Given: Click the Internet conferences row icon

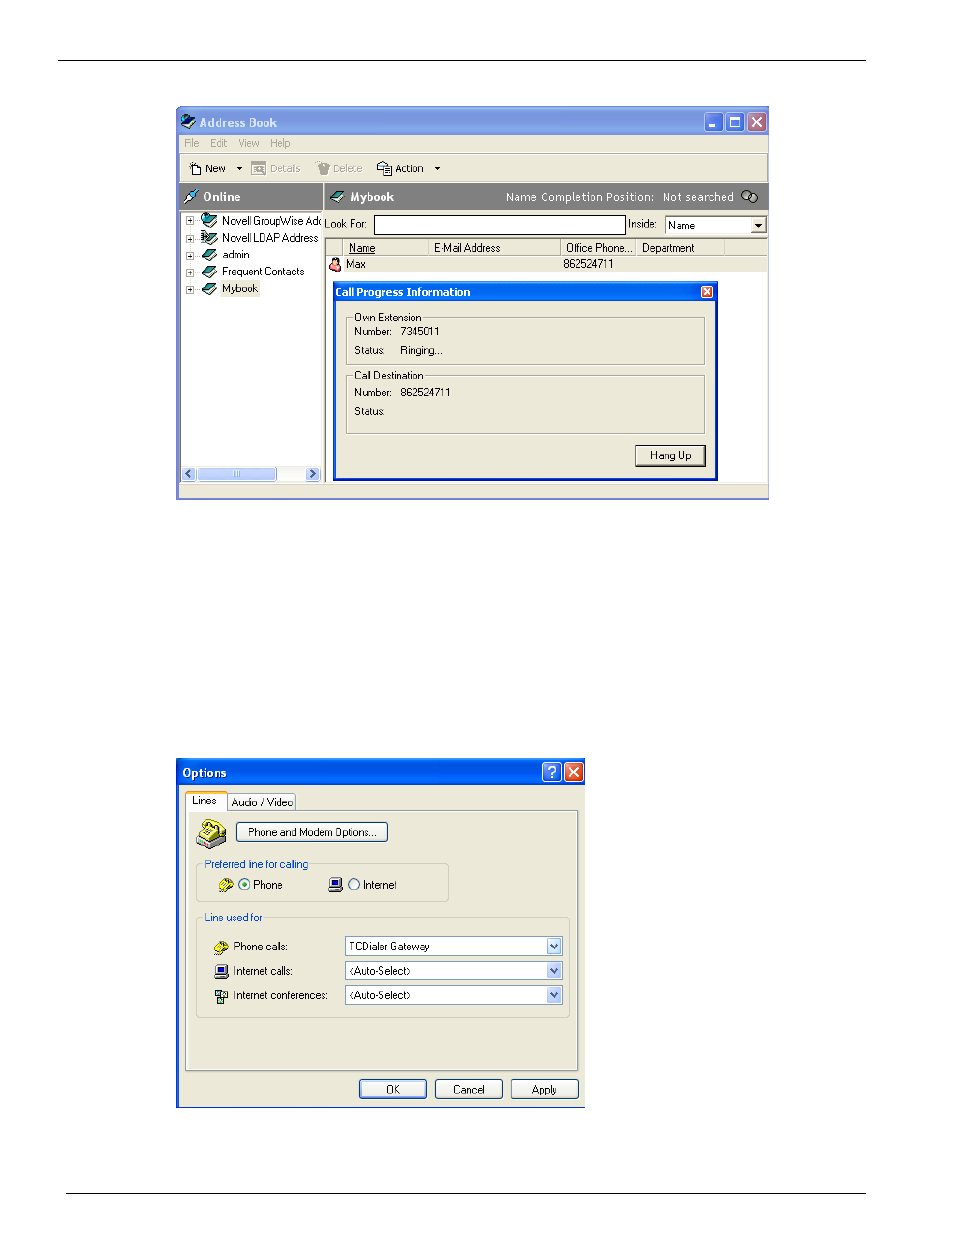Looking at the screenshot, I should 221,996.
